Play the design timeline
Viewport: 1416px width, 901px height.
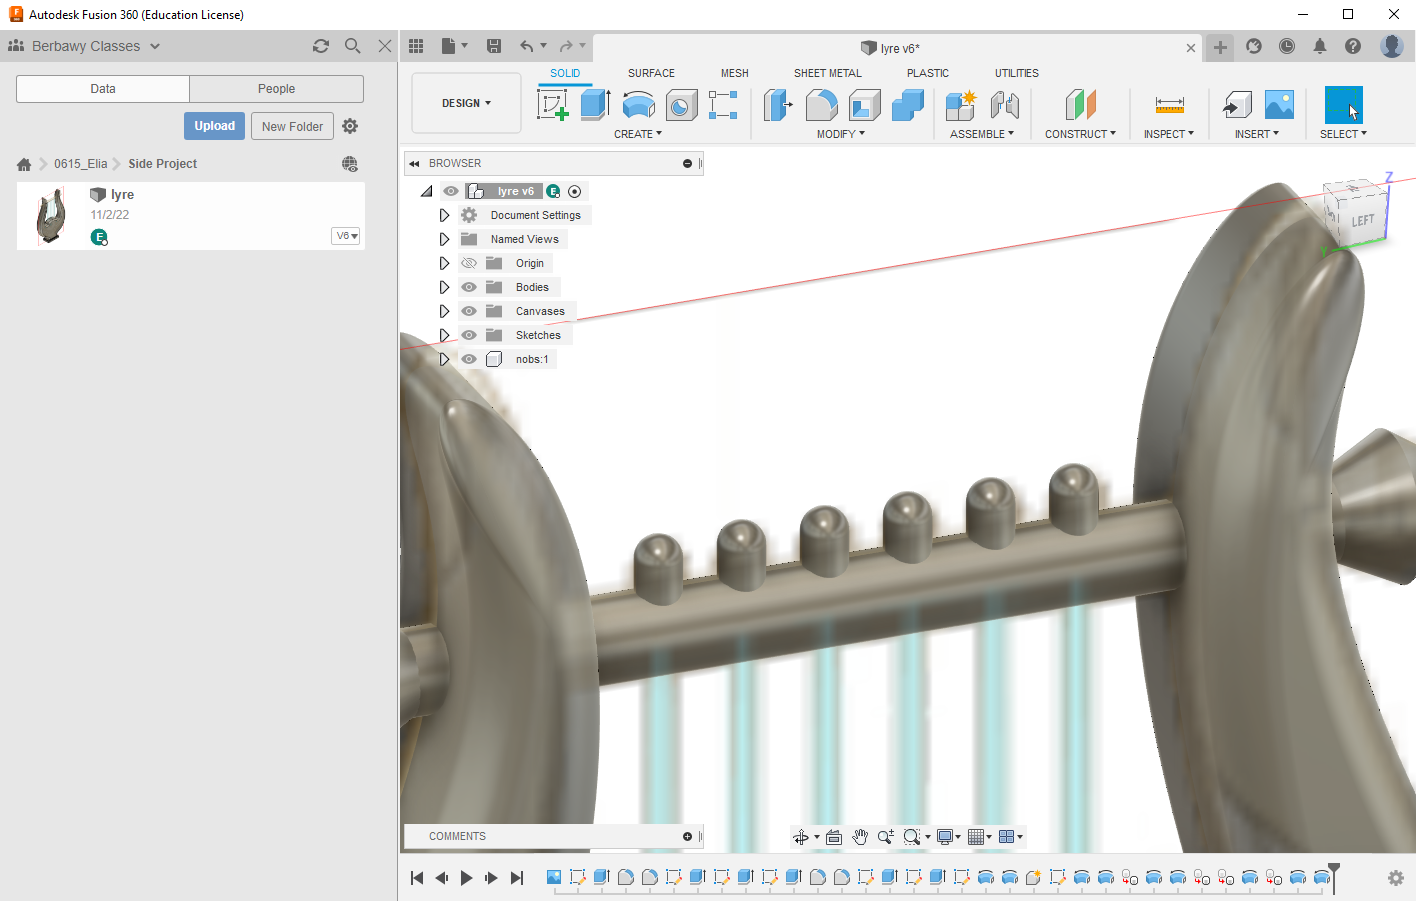[467, 878]
